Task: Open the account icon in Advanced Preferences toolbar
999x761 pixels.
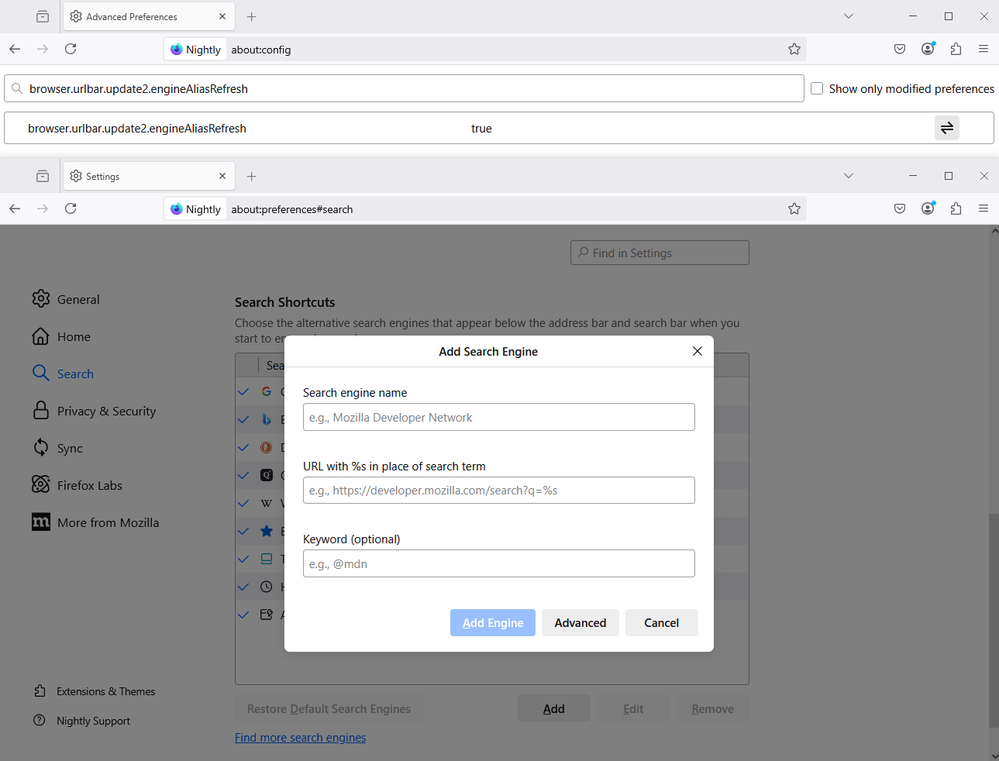Action: 928,49
